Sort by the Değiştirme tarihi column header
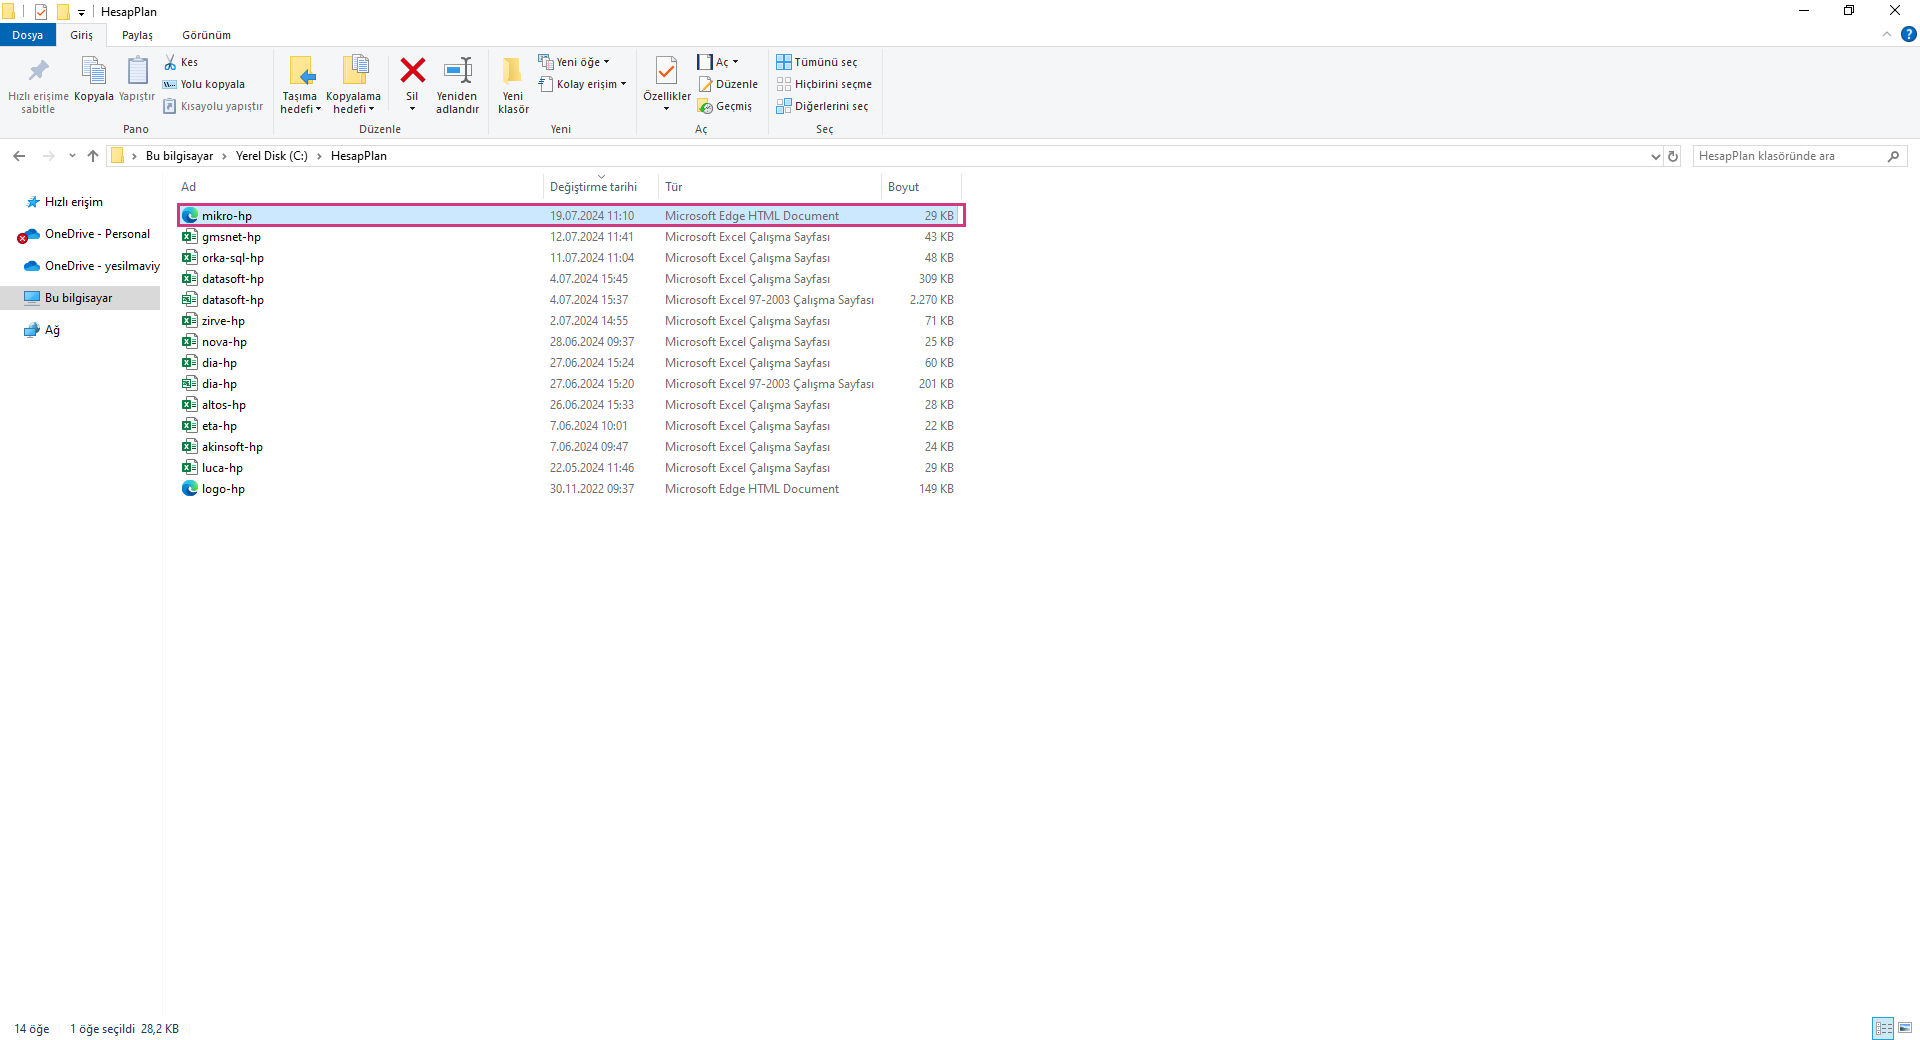The width and height of the screenshot is (1920, 1040). tap(600, 187)
